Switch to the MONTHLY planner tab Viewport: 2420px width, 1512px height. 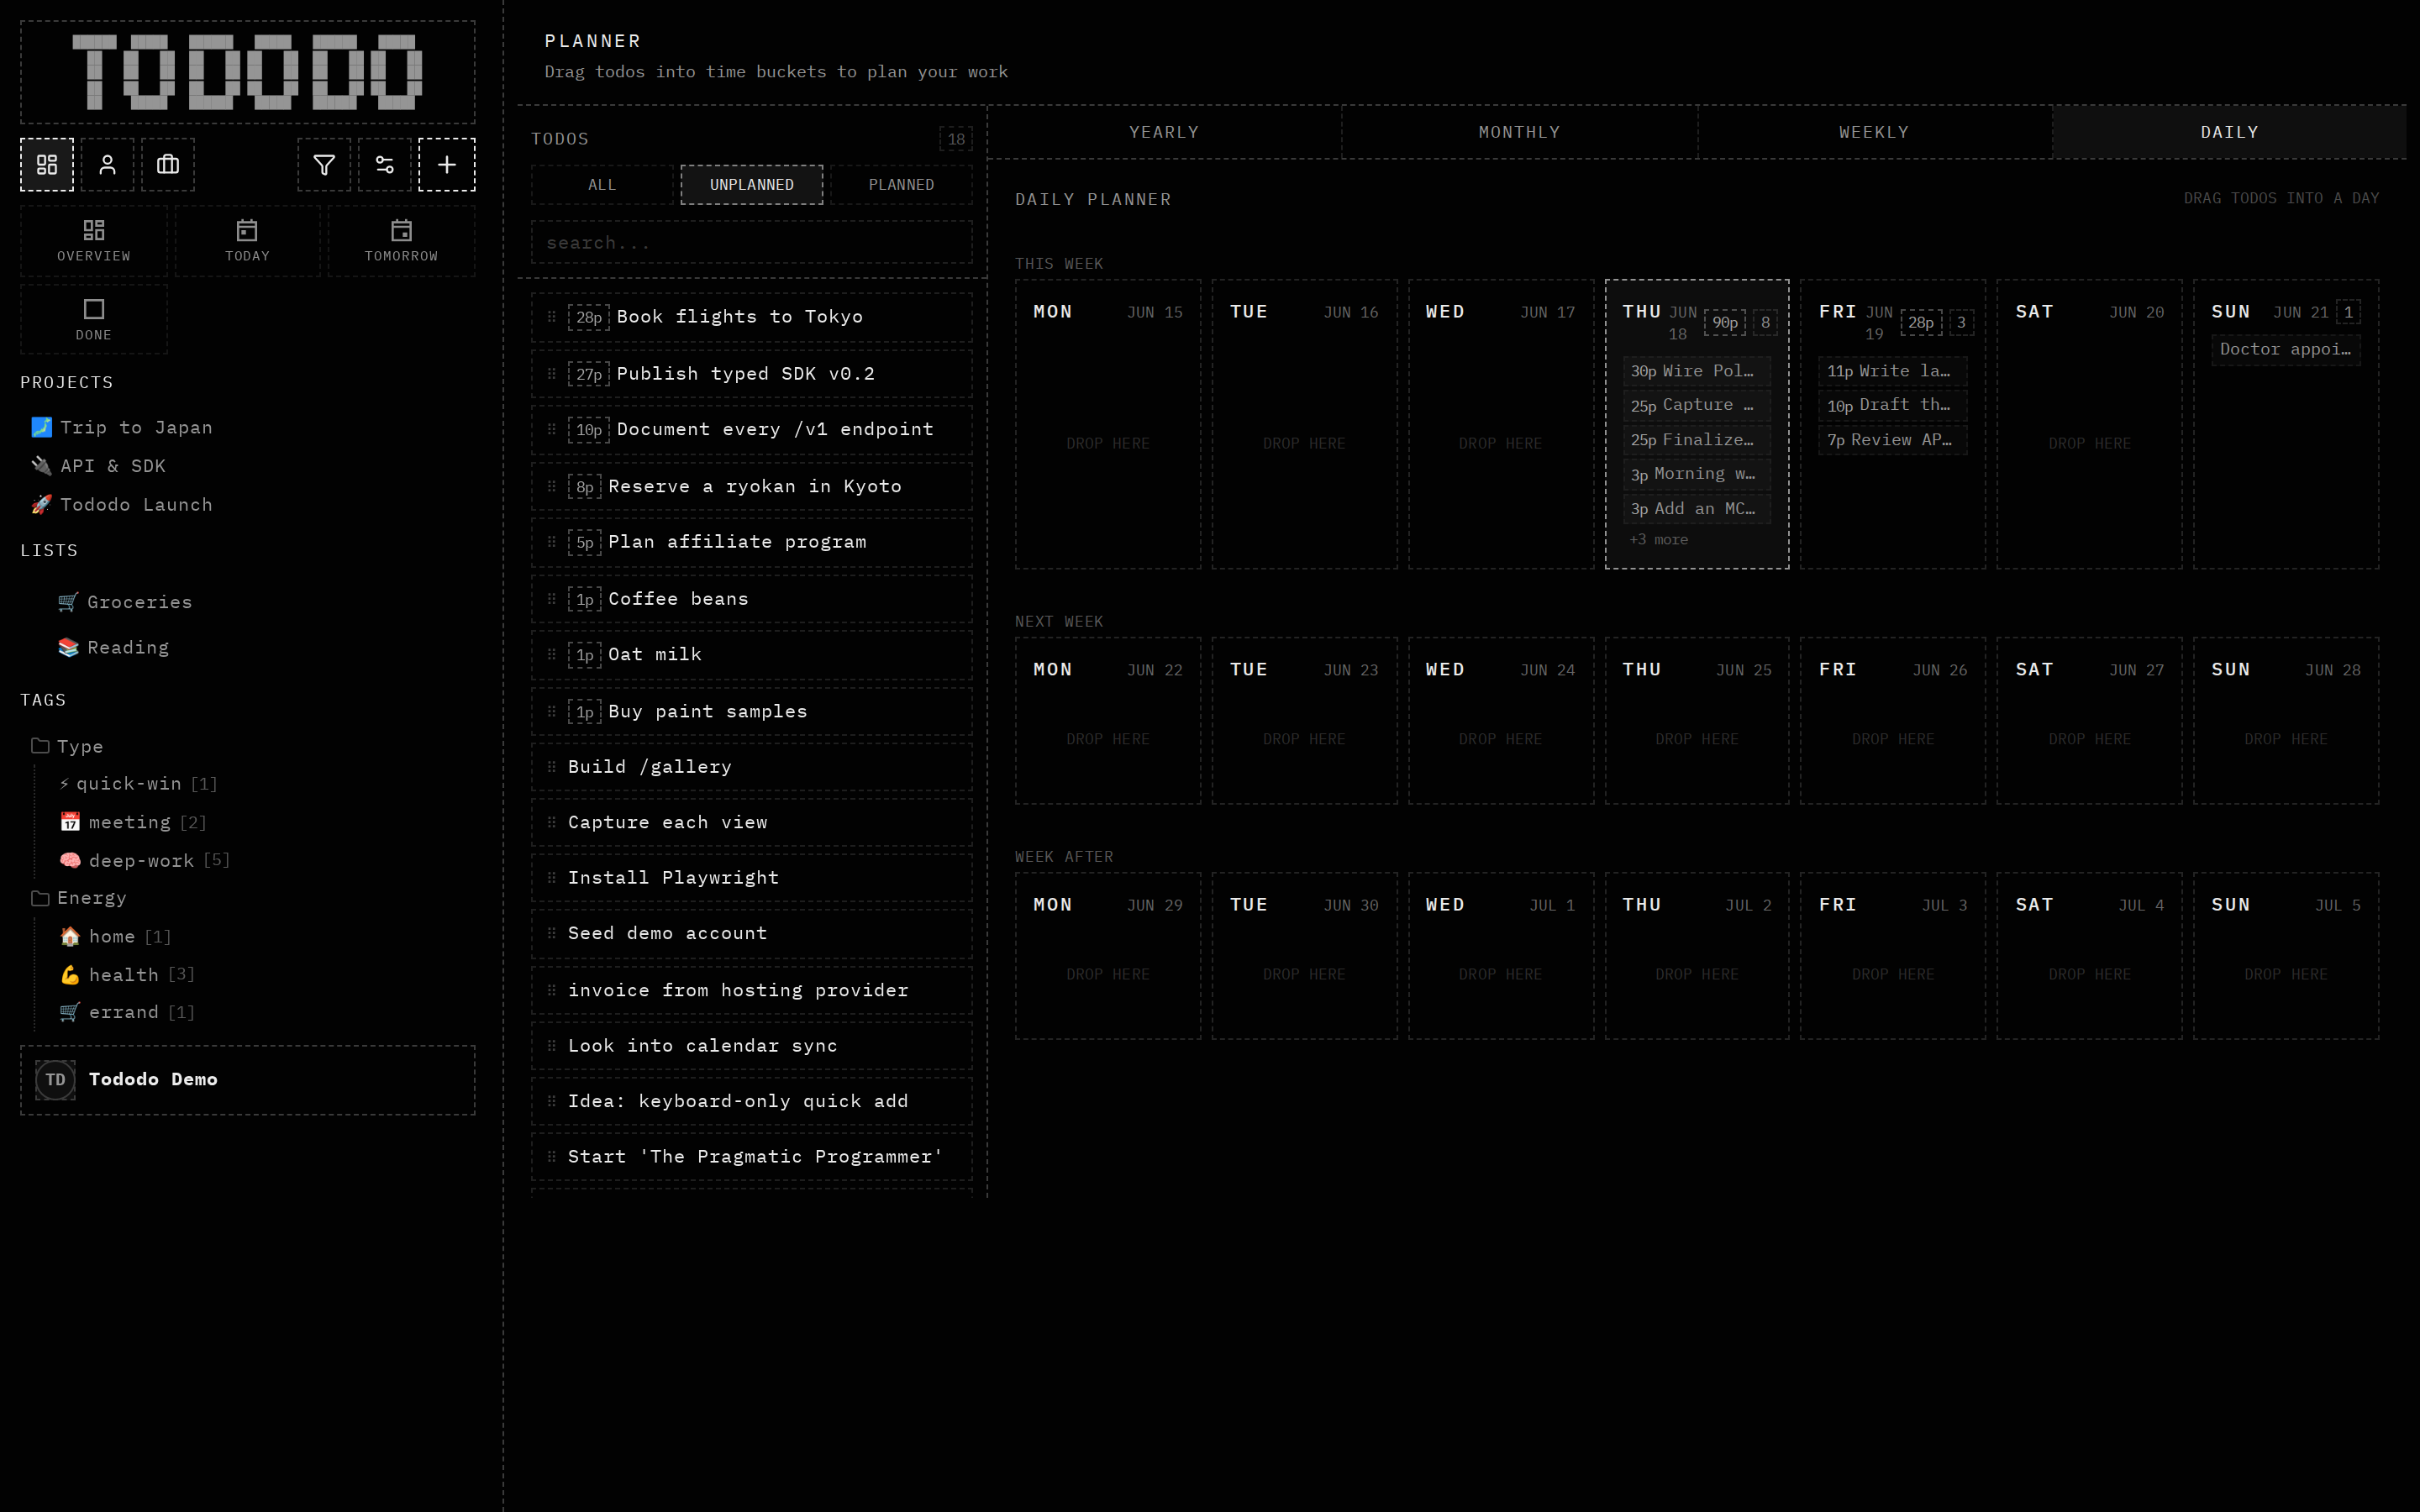click(x=1519, y=132)
